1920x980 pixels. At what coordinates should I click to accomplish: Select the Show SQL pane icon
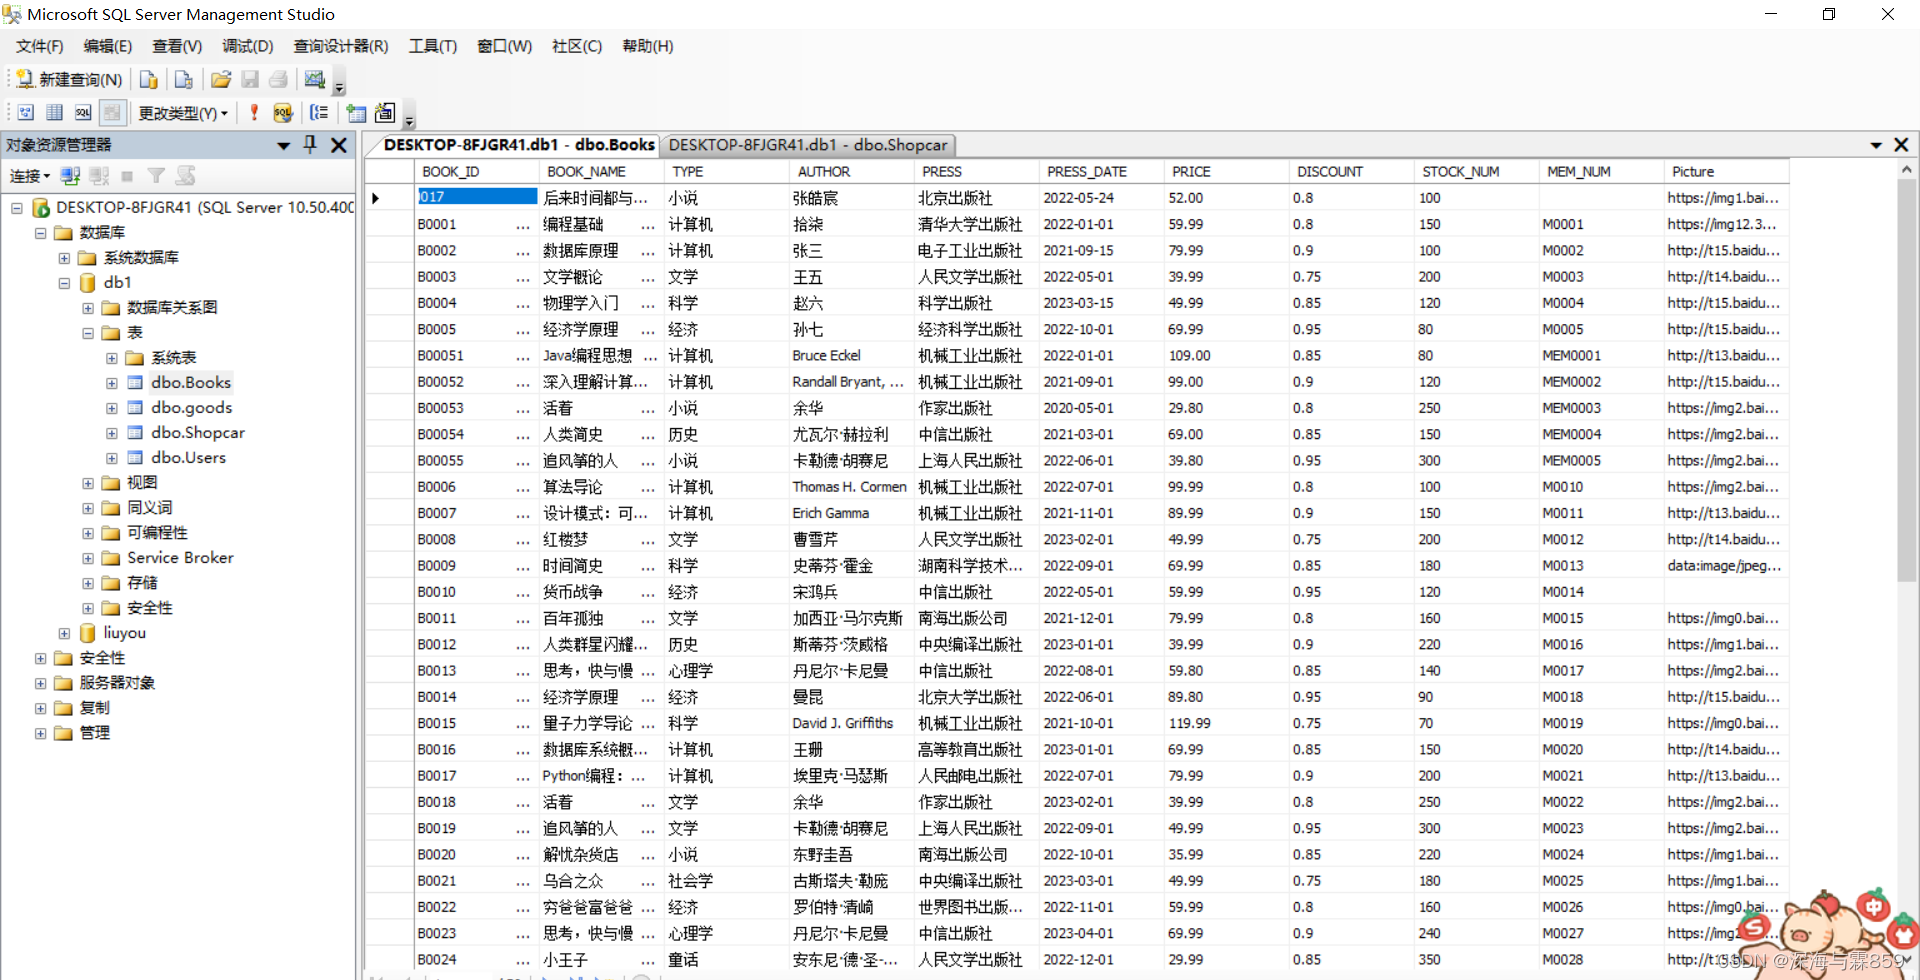[x=83, y=112]
